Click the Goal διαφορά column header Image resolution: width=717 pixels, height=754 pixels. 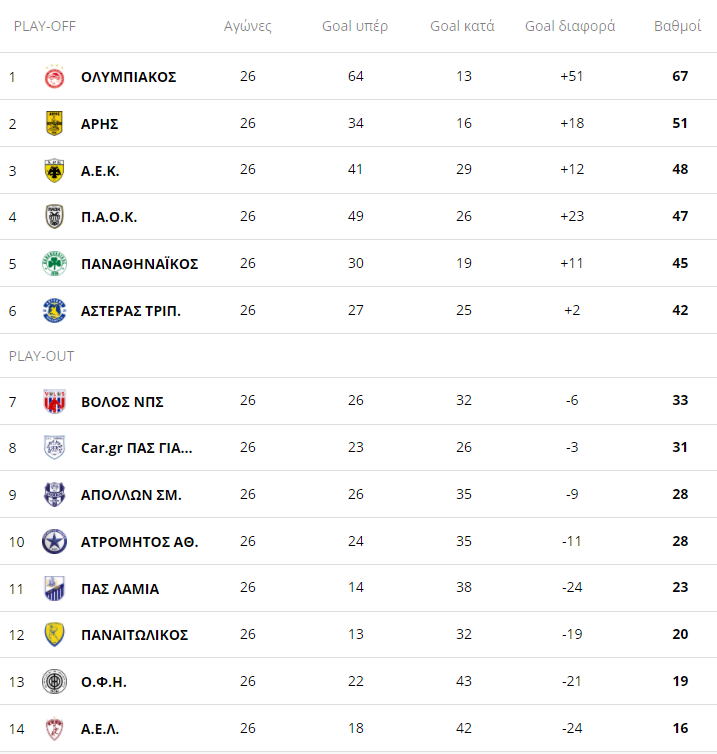[x=570, y=26]
